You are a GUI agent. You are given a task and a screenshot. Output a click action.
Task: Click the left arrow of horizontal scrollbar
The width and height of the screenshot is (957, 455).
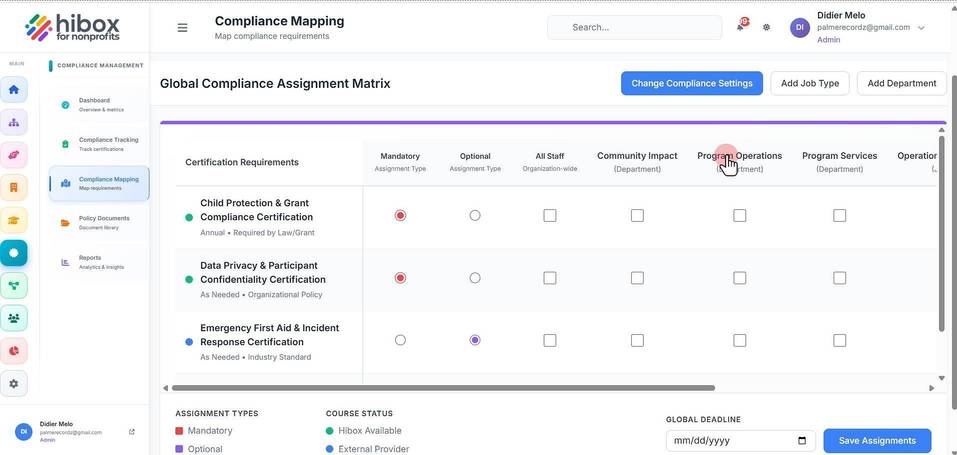pyautogui.click(x=165, y=388)
